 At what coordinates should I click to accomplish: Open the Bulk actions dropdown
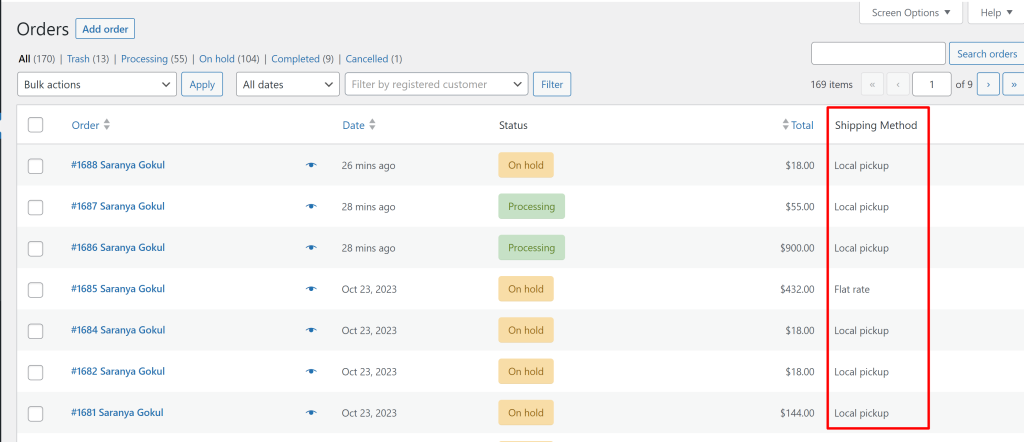click(97, 84)
